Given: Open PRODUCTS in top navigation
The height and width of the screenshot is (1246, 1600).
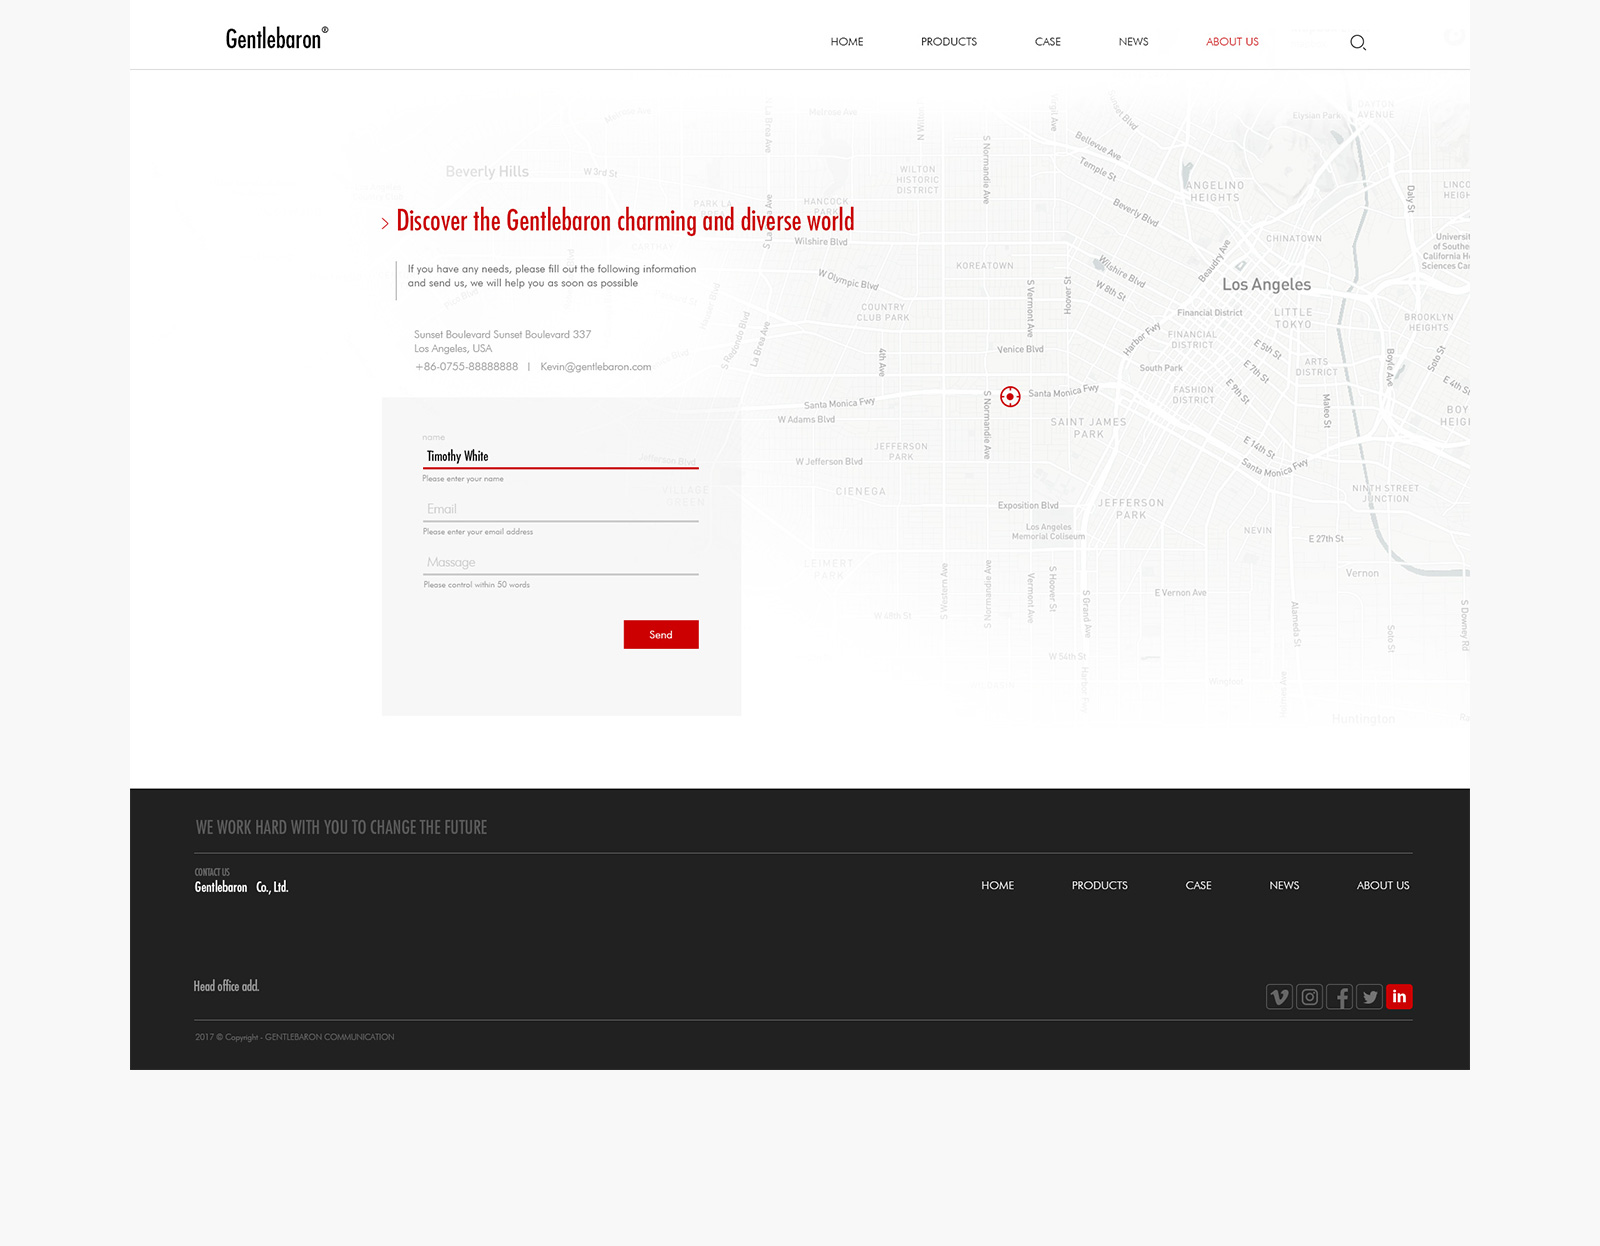Looking at the screenshot, I should coord(948,42).
